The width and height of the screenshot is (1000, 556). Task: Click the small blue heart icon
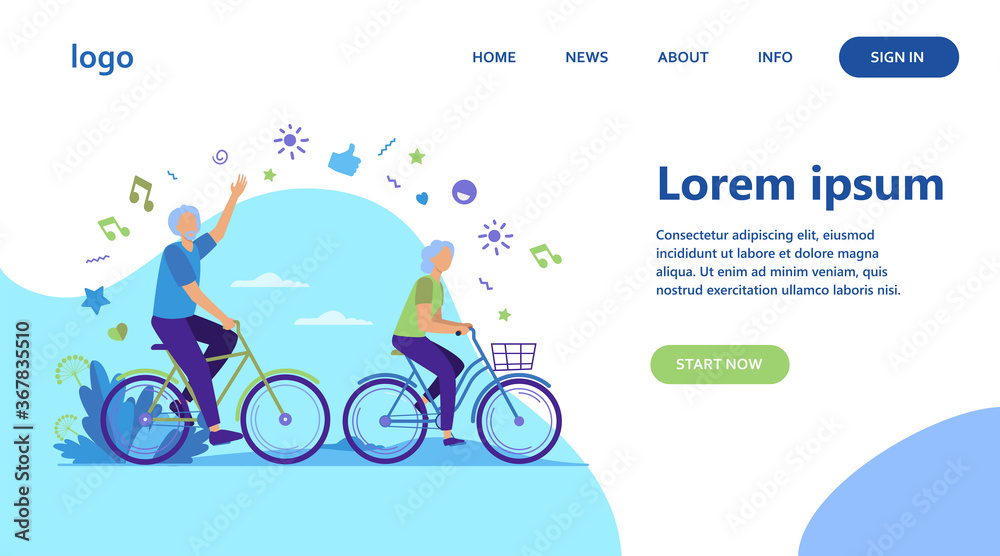click(x=422, y=198)
